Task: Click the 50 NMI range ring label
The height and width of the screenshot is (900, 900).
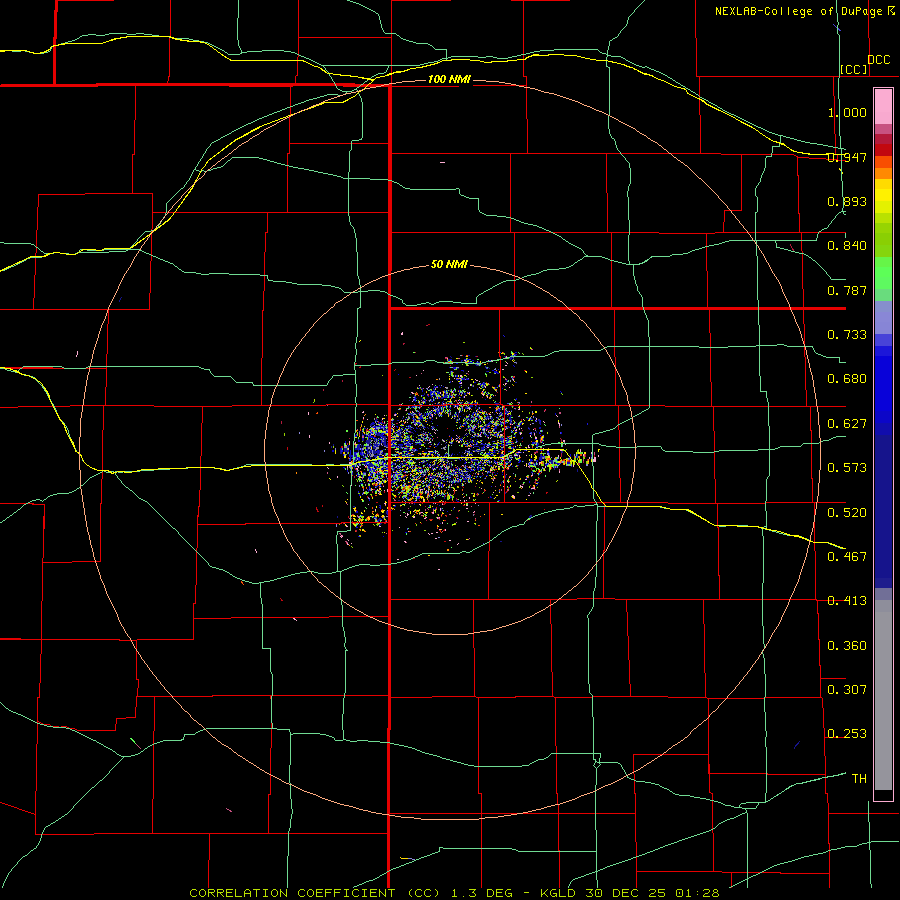Action: pyautogui.click(x=449, y=265)
